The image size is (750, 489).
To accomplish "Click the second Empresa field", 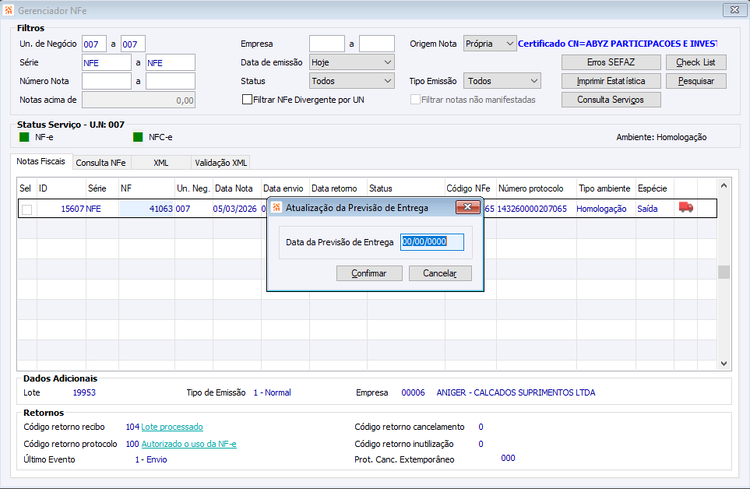I will 376,44.
